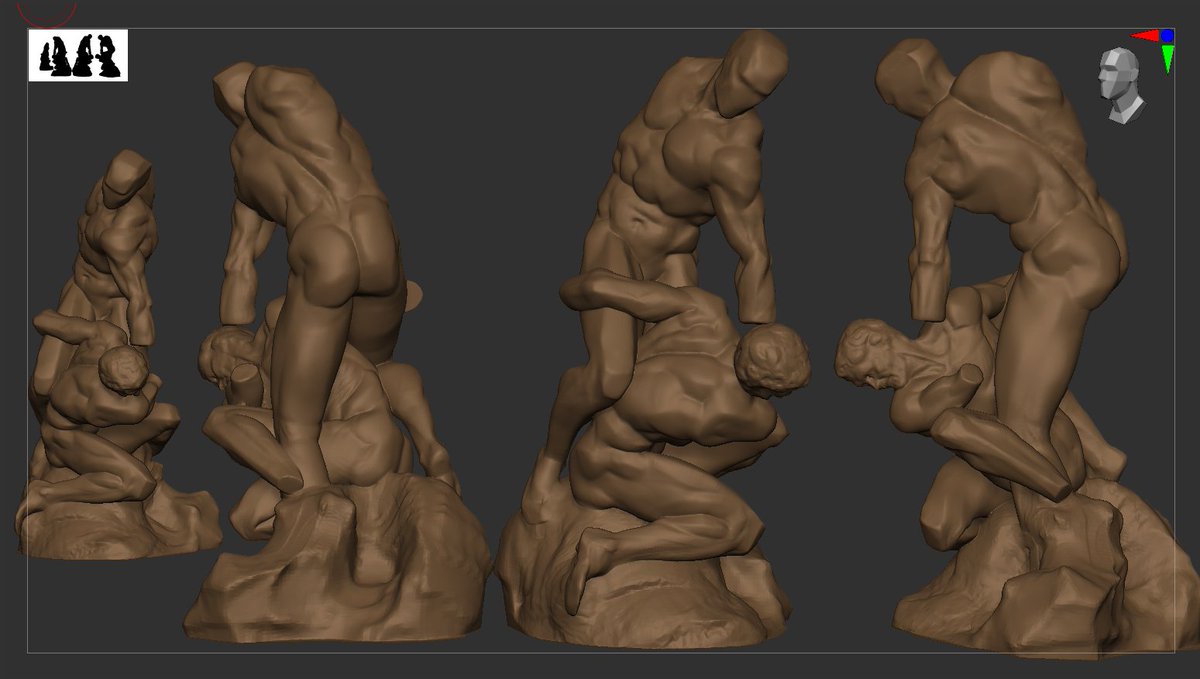Screen dimensions: 1200x679
Task: Click the smallest sculpture silhouette in the thumbnail
Action: click(x=45, y=55)
